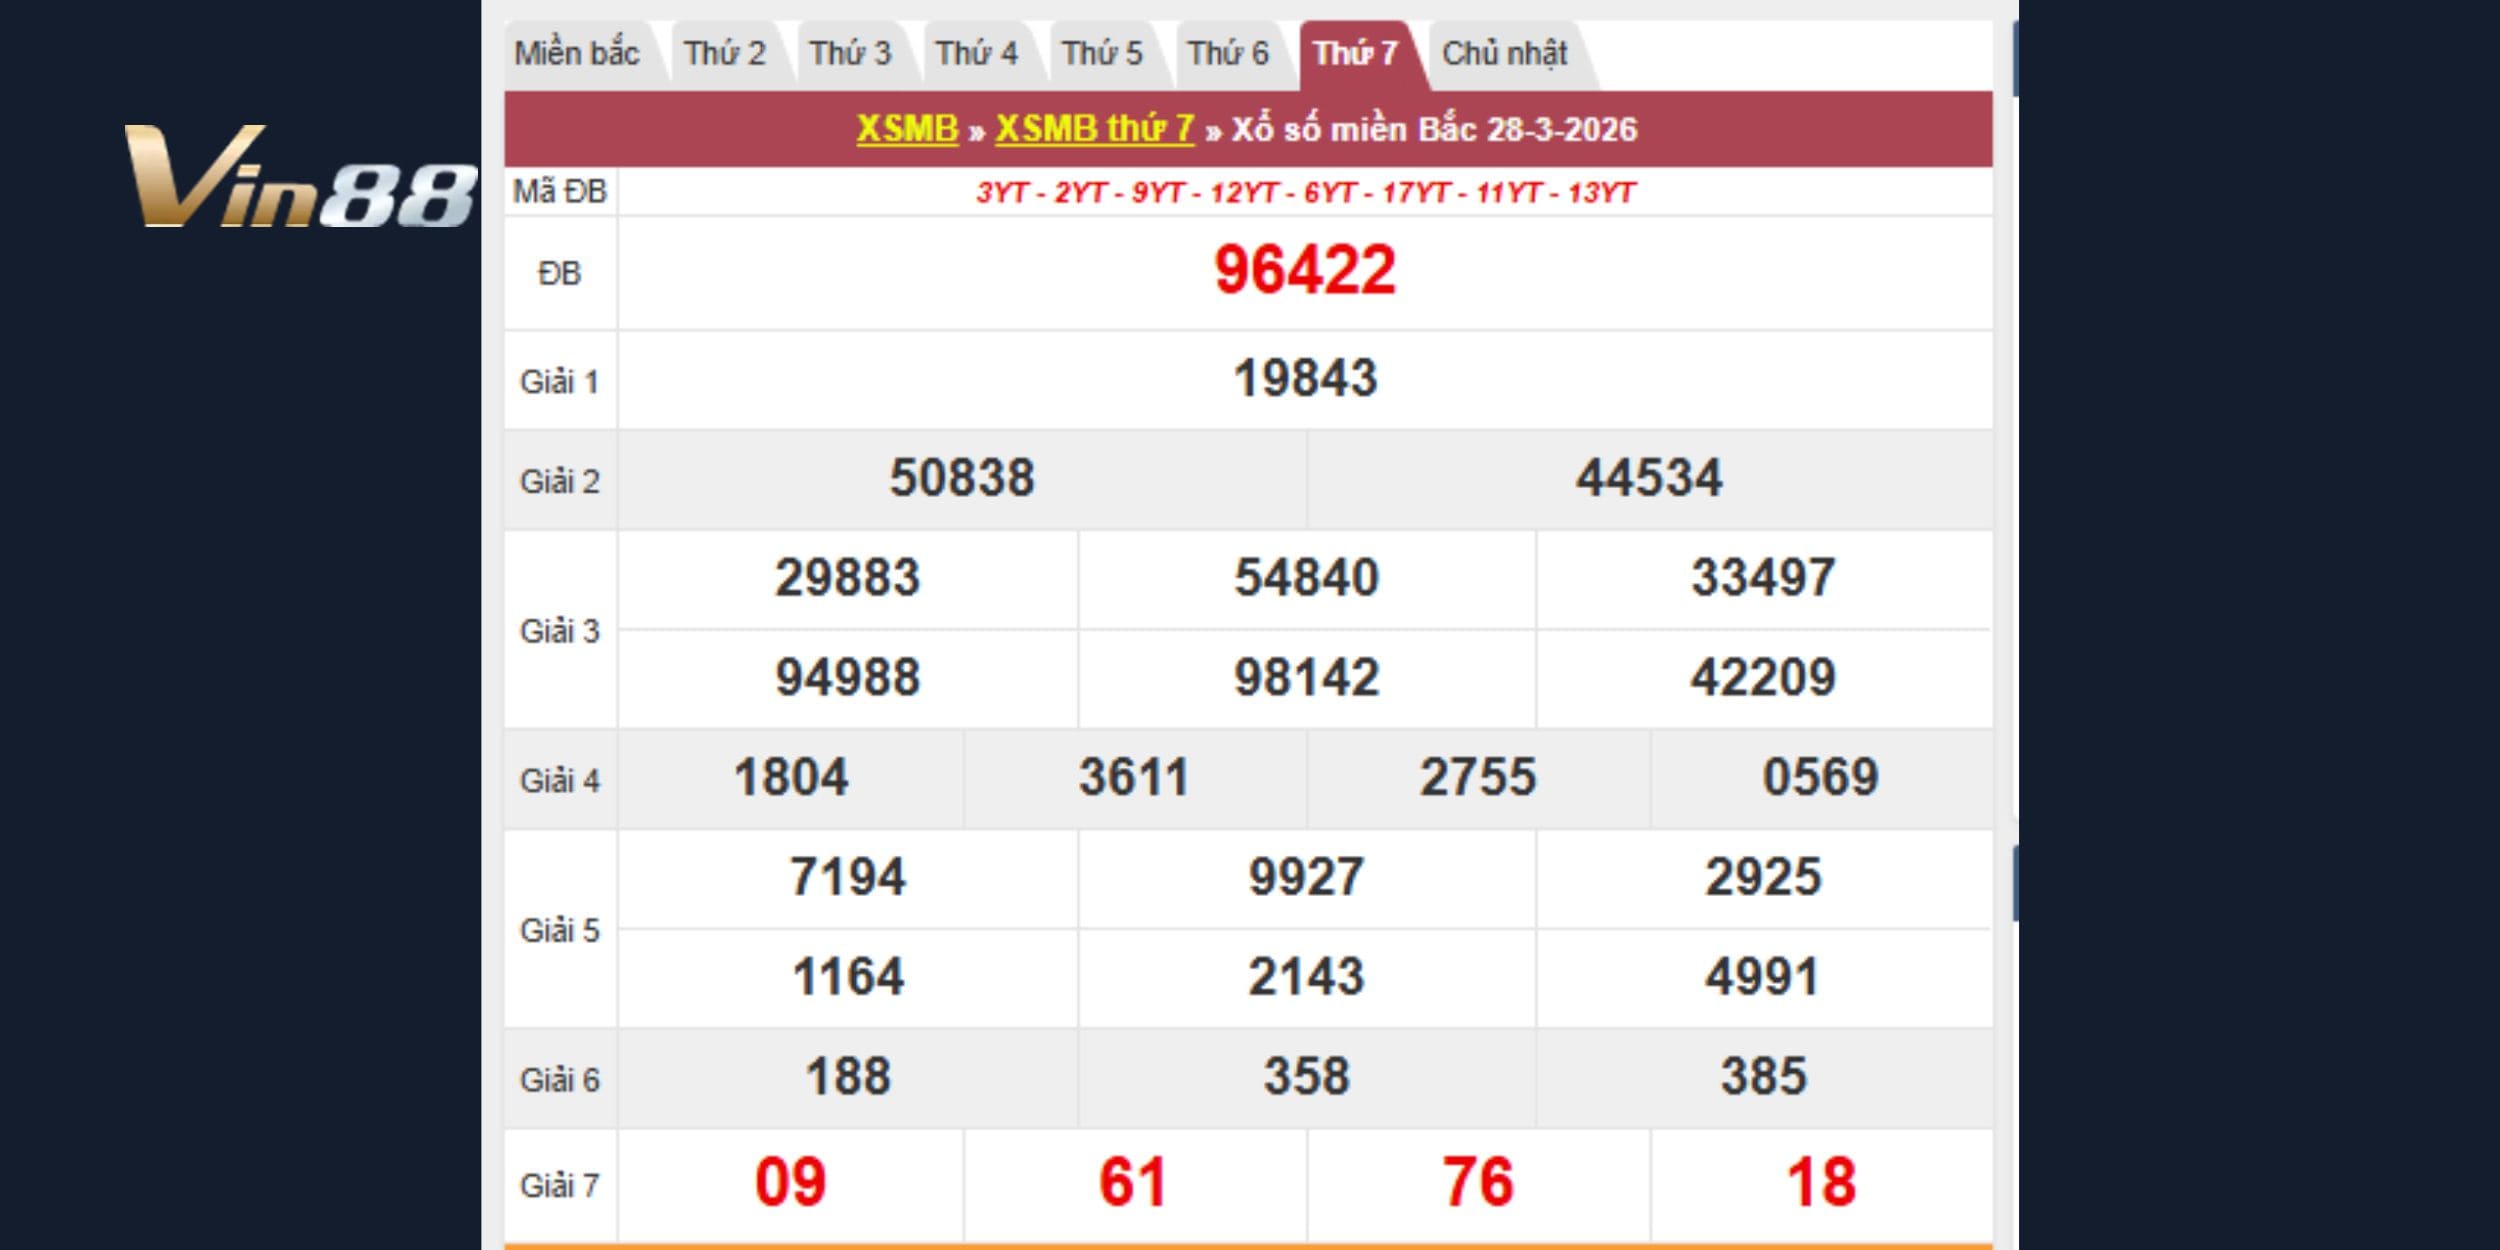Select Giải 6 number 358
The height and width of the screenshot is (1250, 2500).
[1306, 1077]
